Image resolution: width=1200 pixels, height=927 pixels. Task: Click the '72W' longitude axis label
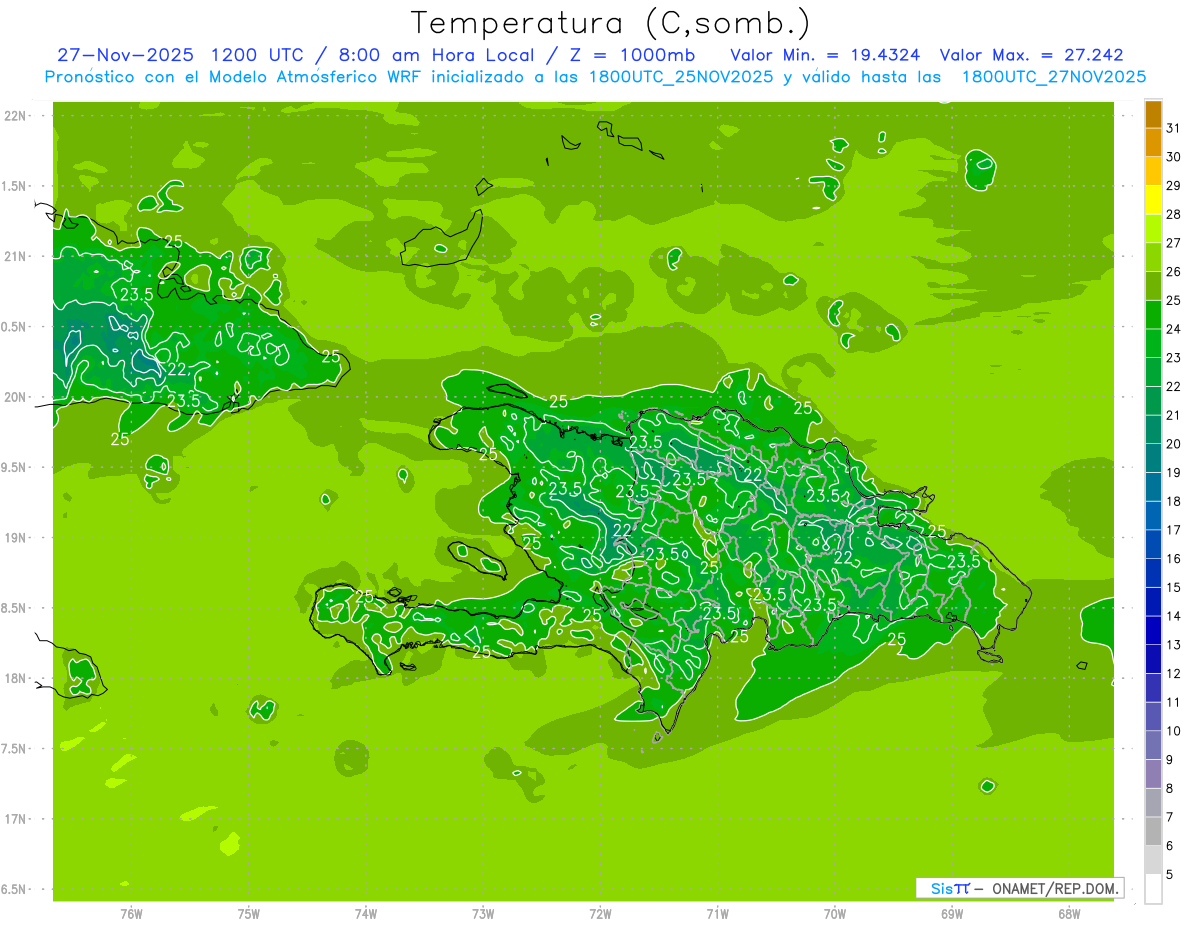(600, 913)
